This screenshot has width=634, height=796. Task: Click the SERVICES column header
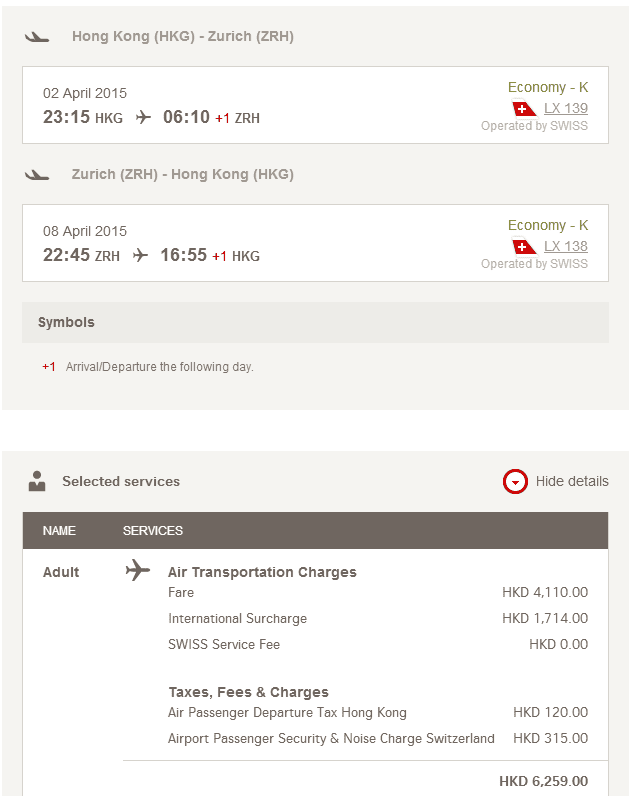tap(153, 531)
